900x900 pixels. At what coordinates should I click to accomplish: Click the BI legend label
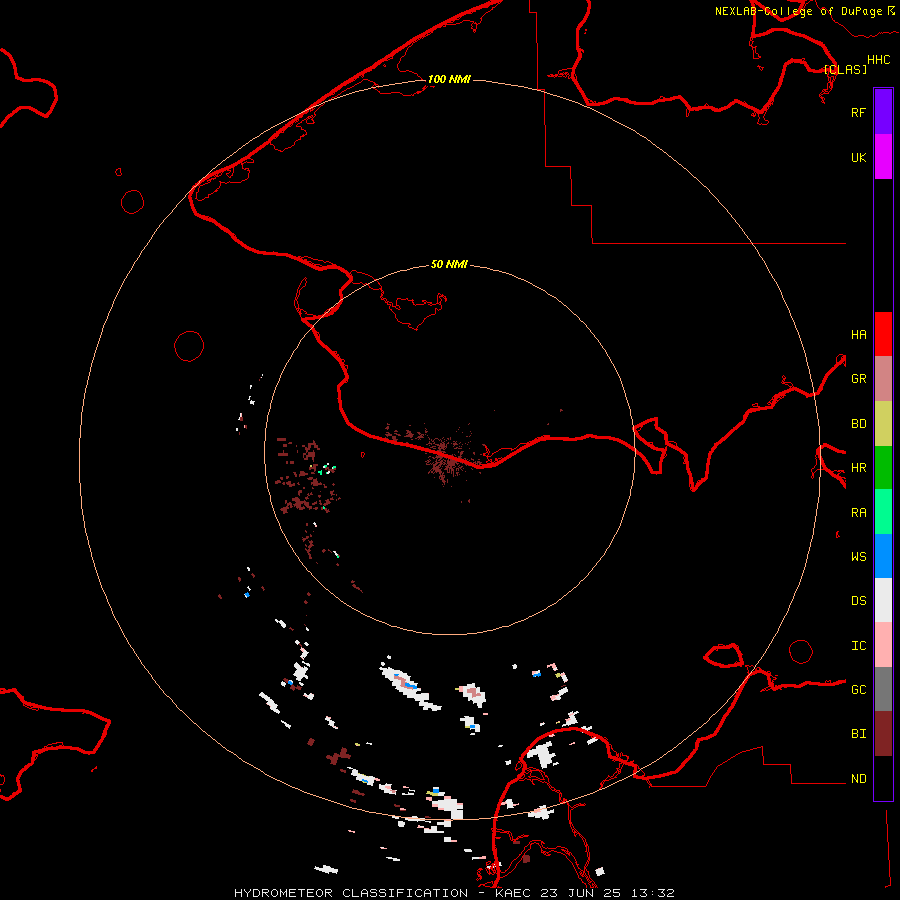click(858, 734)
